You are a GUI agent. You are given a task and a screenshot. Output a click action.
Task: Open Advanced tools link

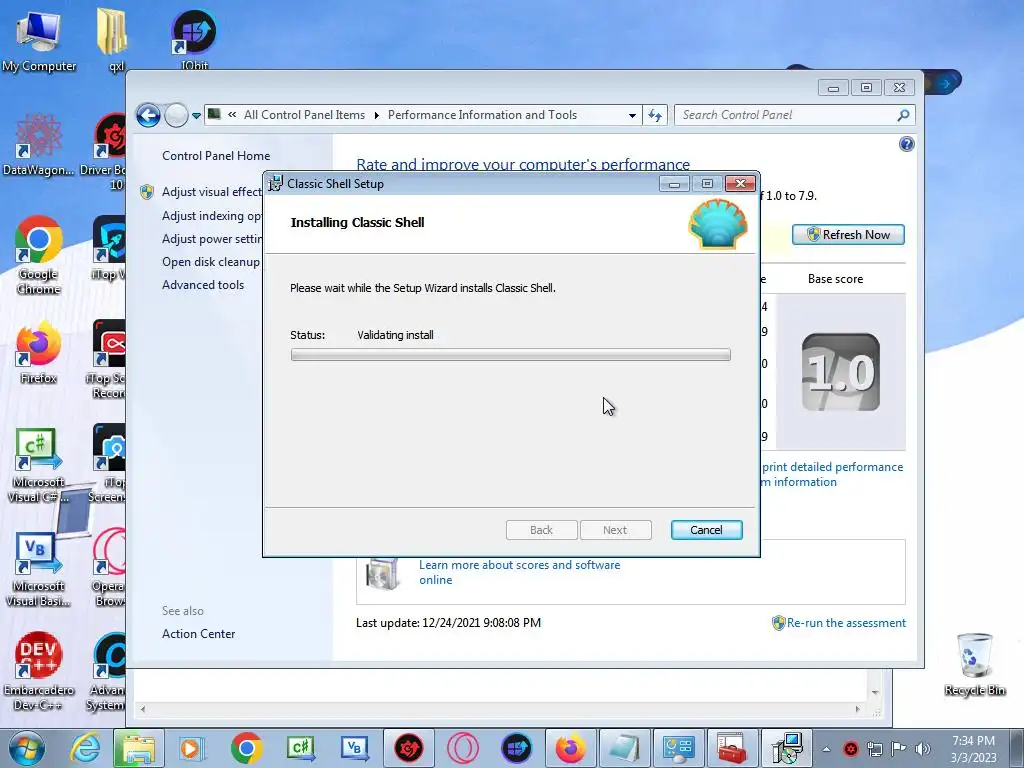[x=203, y=285]
